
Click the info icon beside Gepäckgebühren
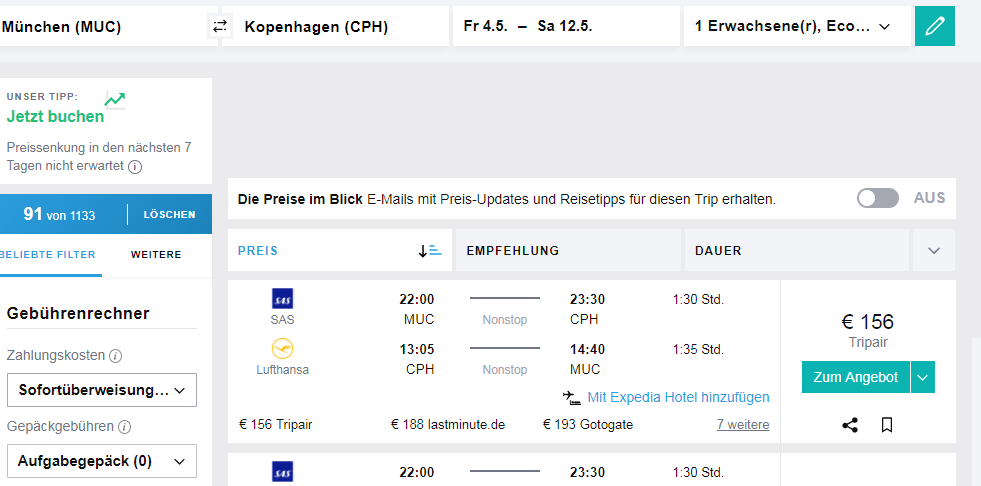point(124,427)
